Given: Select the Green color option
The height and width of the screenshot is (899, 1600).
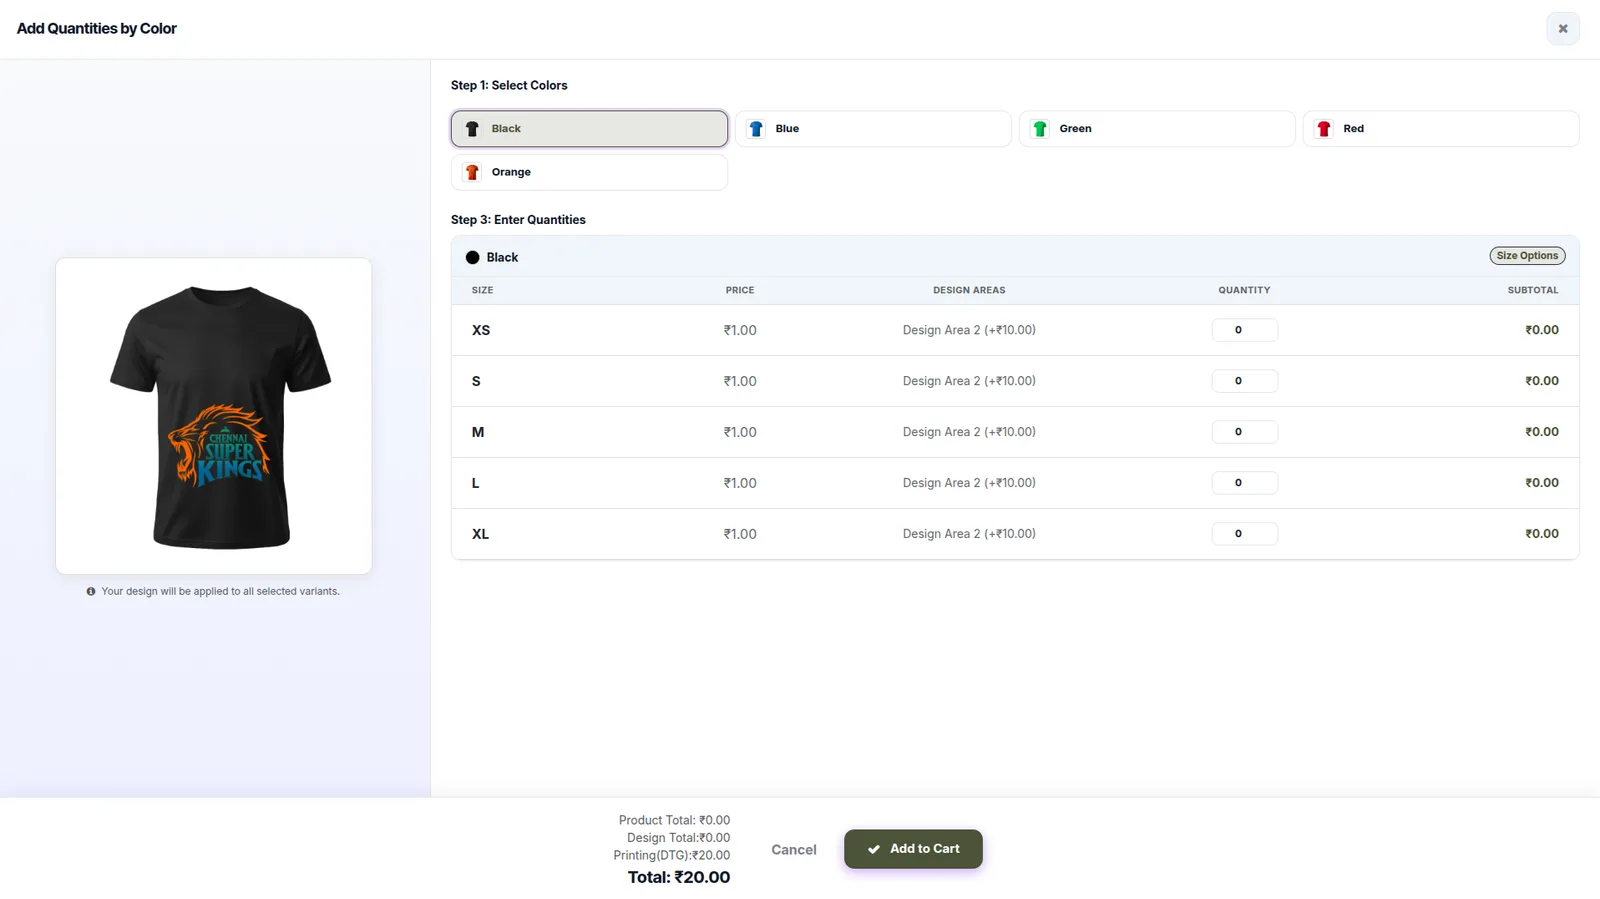Looking at the screenshot, I should click(x=1157, y=129).
